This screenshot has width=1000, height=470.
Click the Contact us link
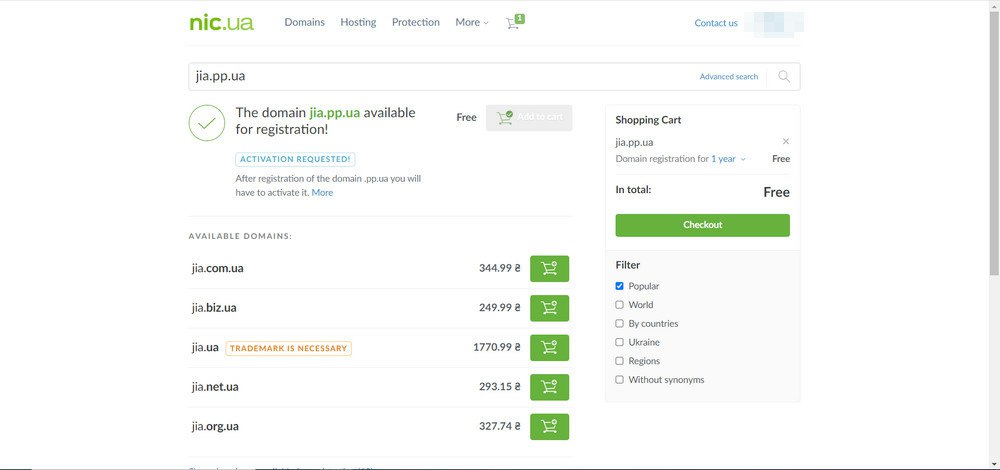[716, 23]
